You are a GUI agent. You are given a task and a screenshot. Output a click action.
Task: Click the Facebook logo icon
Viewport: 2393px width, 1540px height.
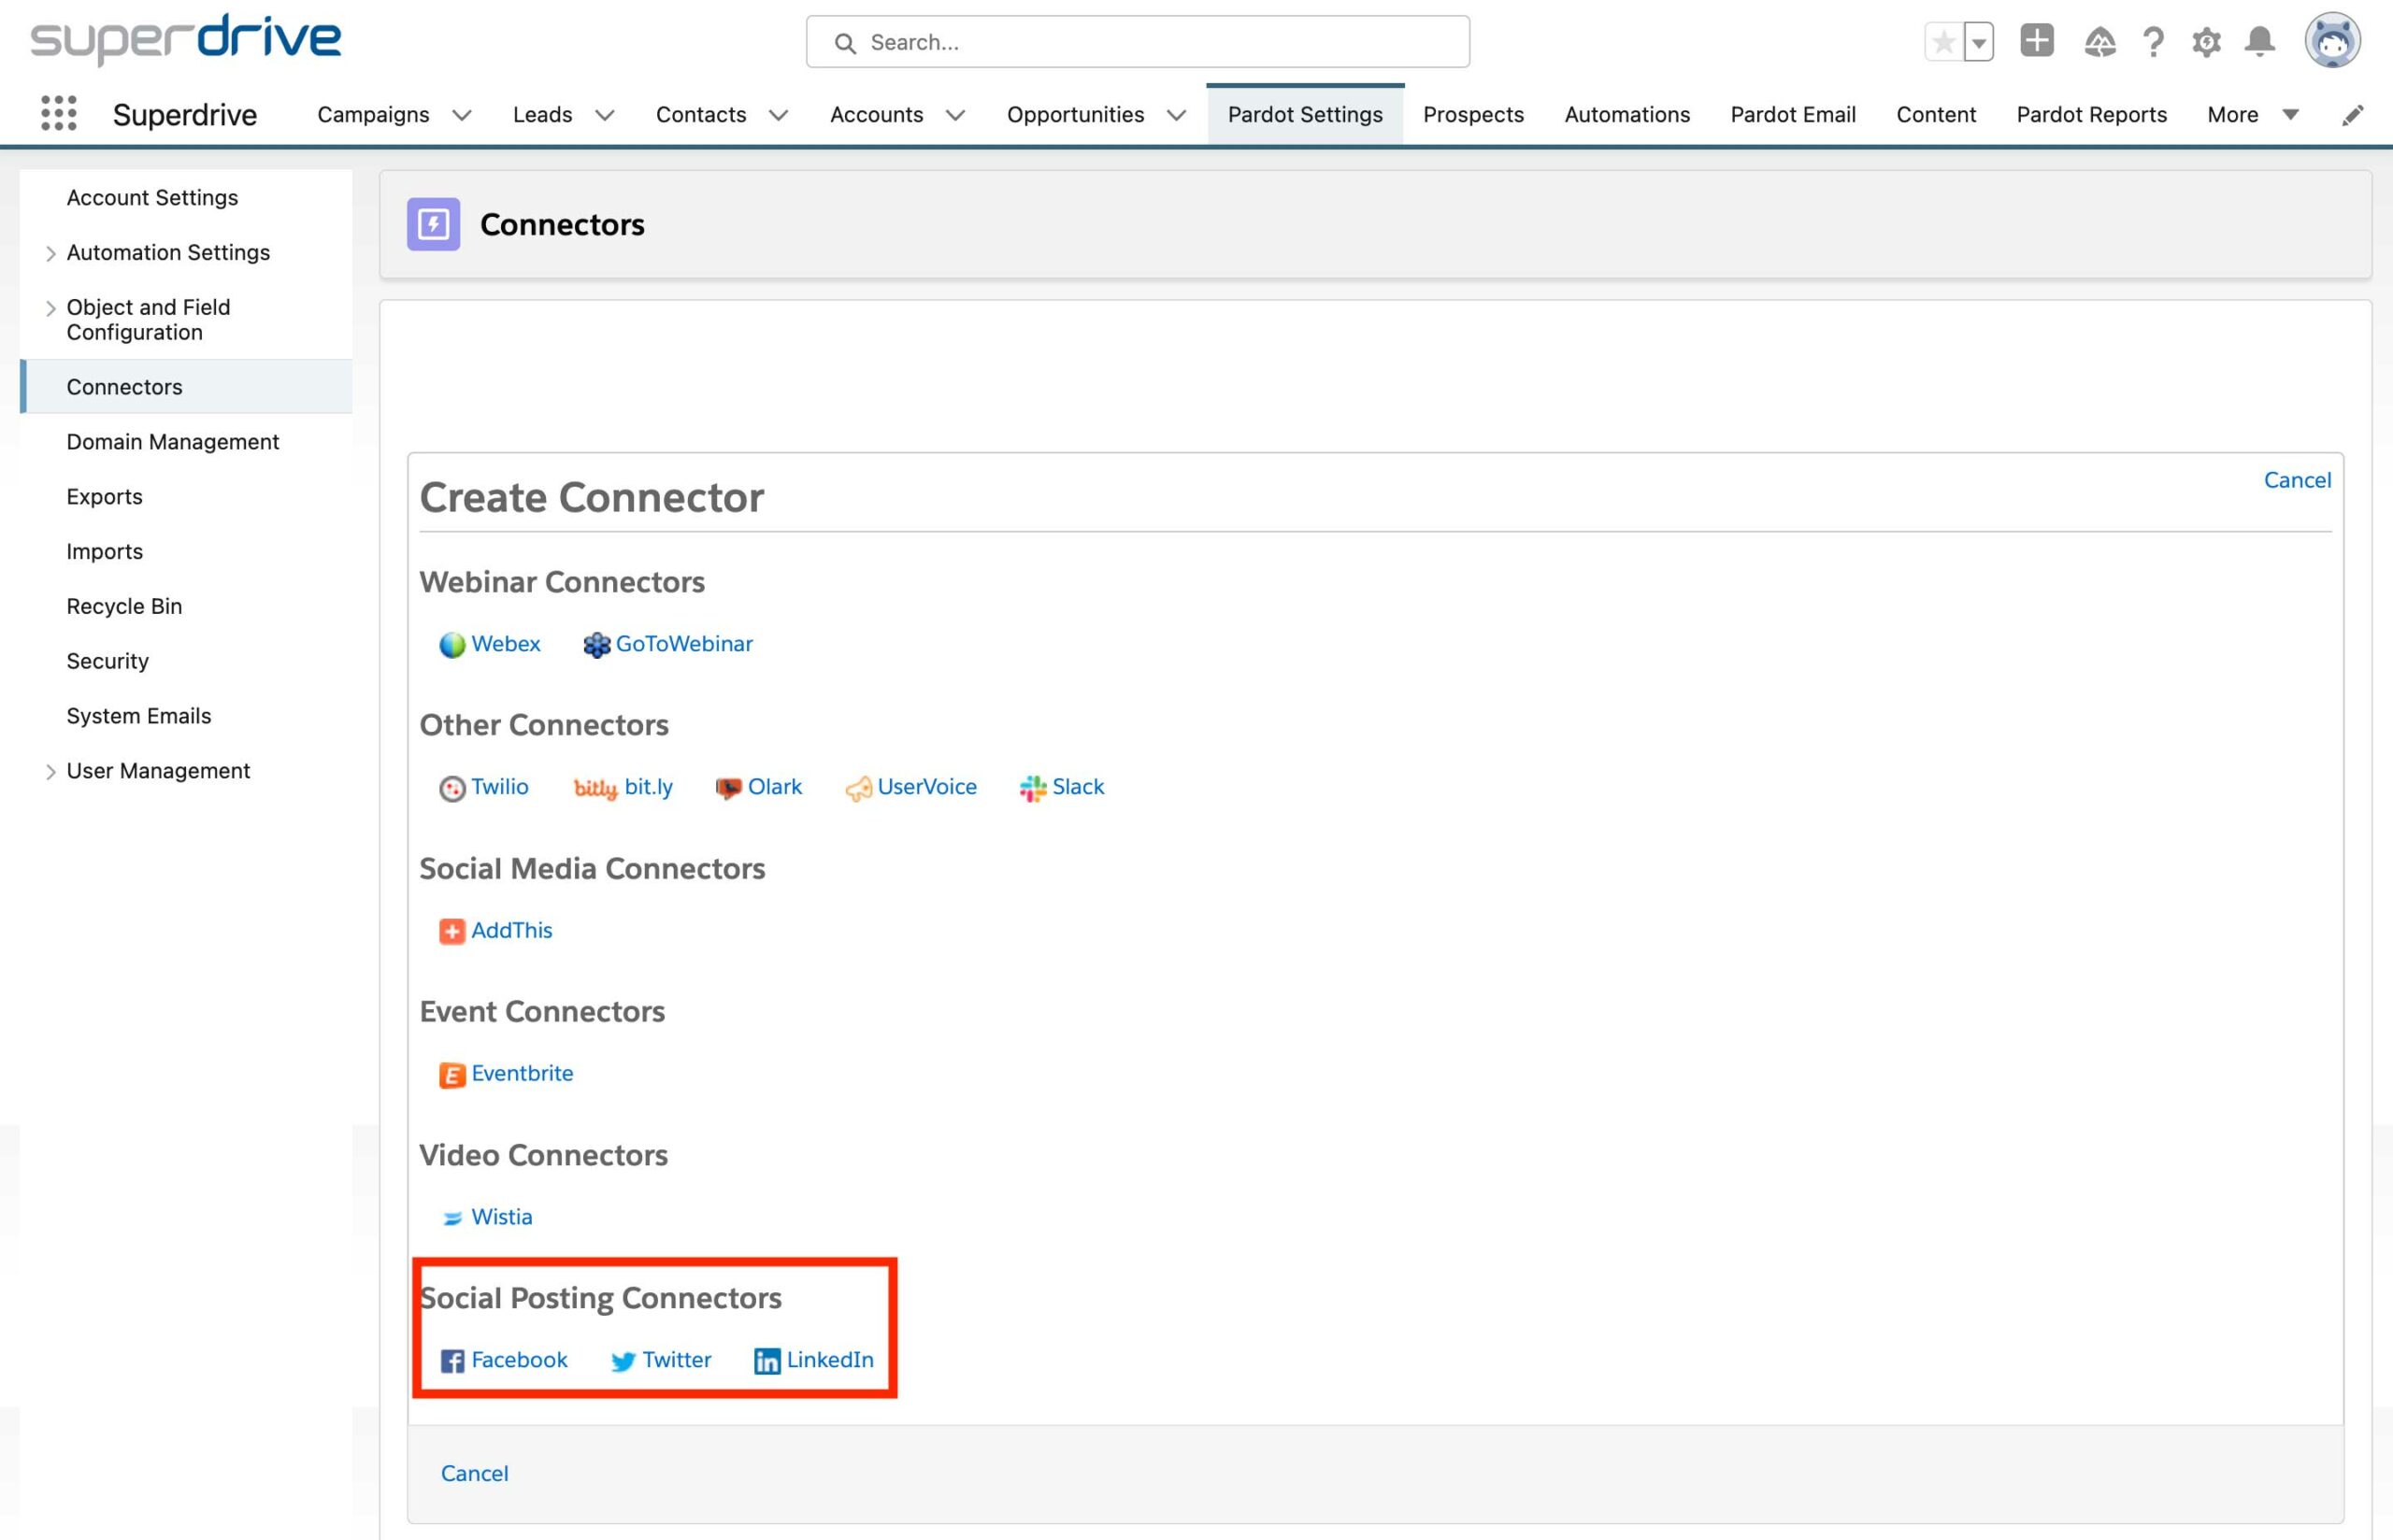pyautogui.click(x=452, y=1361)
